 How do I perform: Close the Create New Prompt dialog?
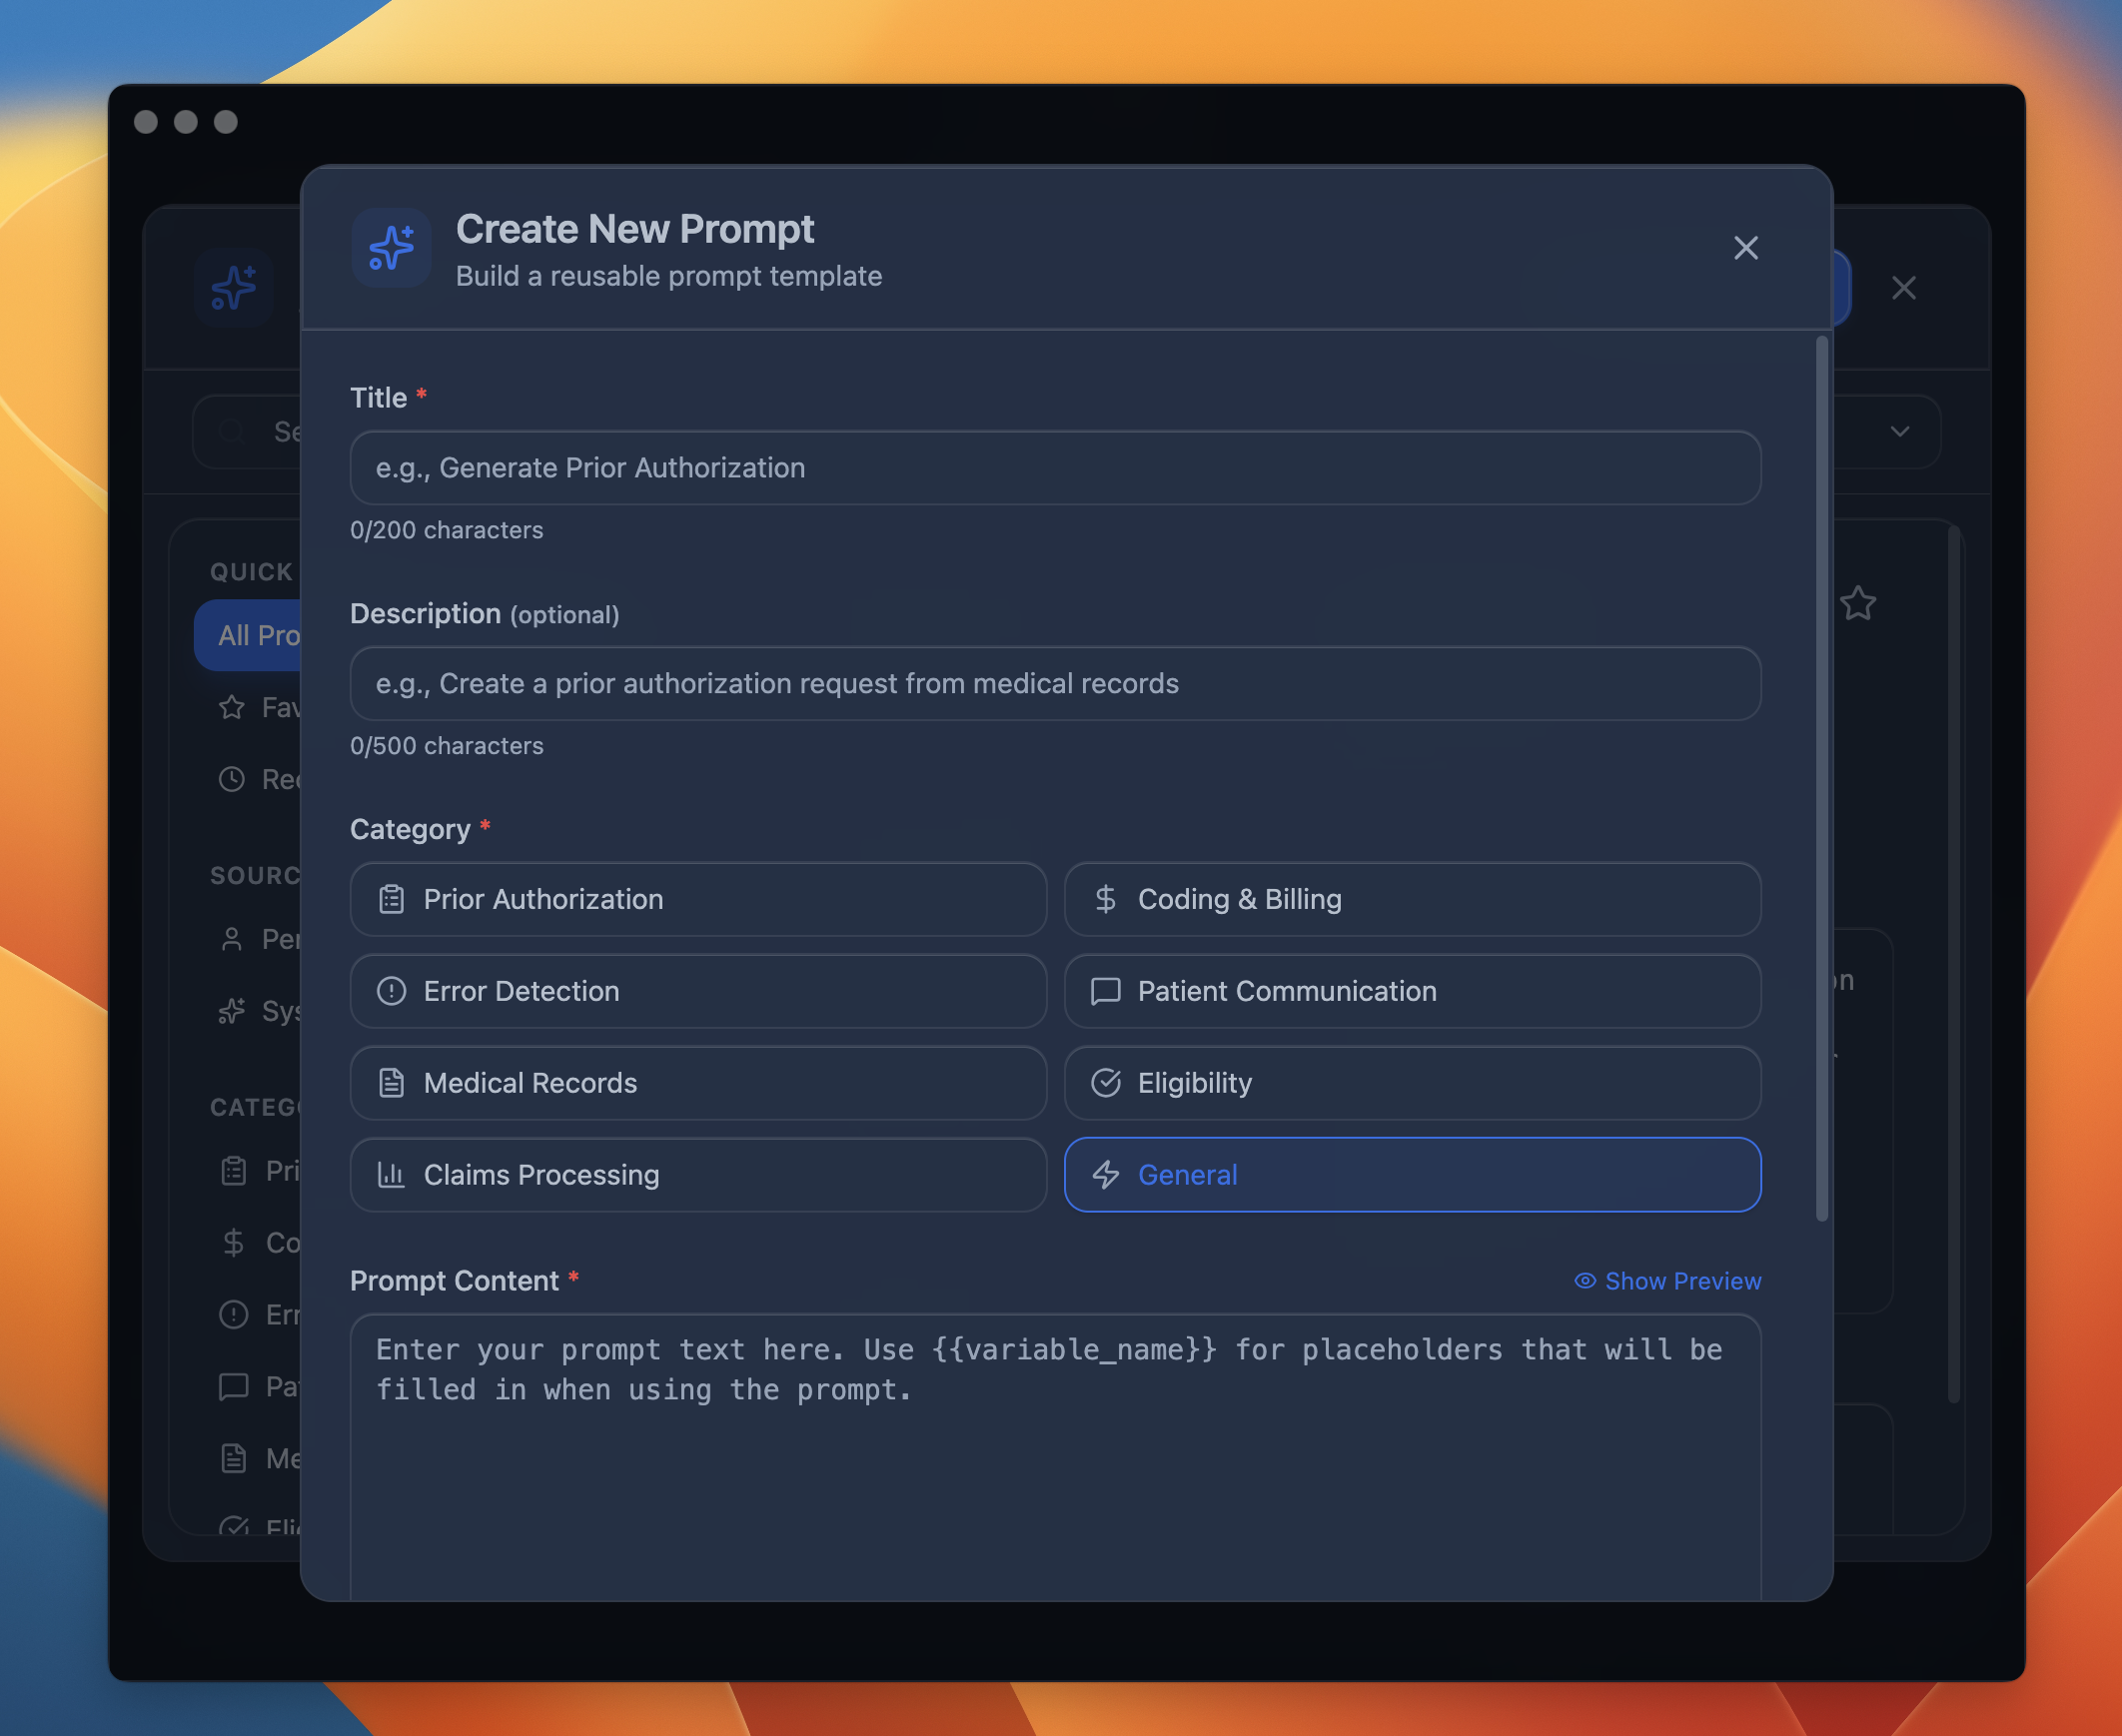pyautogui.click(x=1745, y=248)
